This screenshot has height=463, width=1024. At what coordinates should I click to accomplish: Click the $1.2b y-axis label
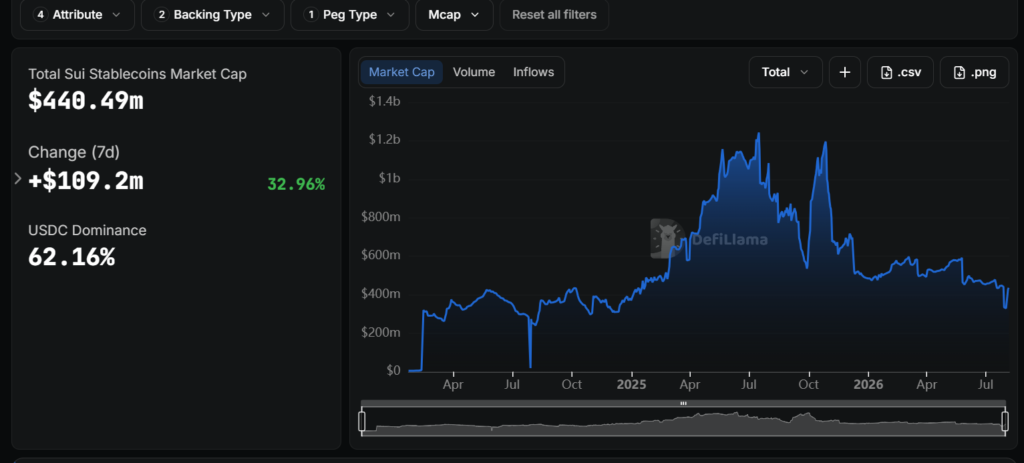(384, 140)
